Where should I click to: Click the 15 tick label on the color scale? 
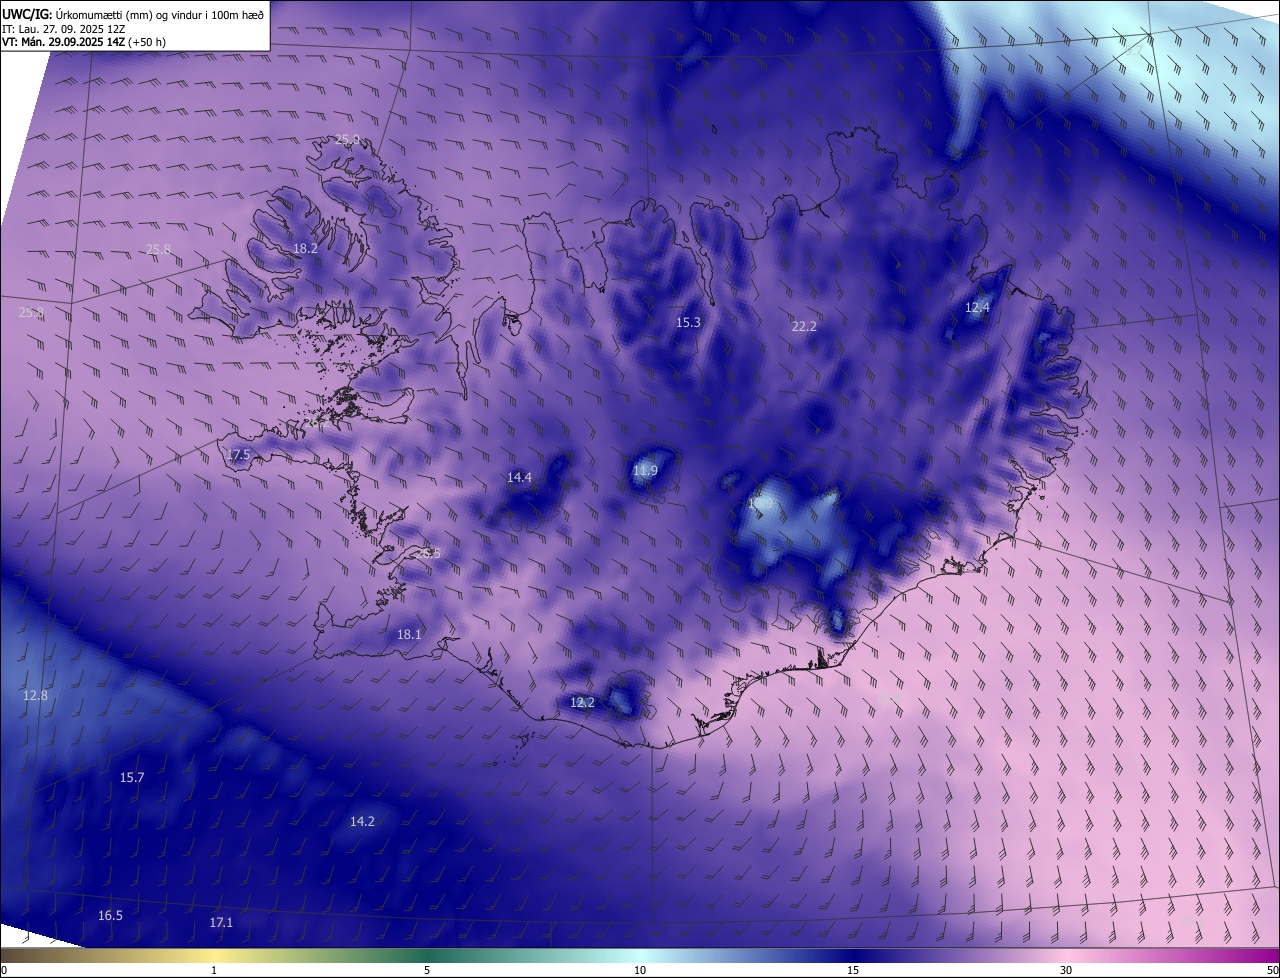[x=853, y=970]
